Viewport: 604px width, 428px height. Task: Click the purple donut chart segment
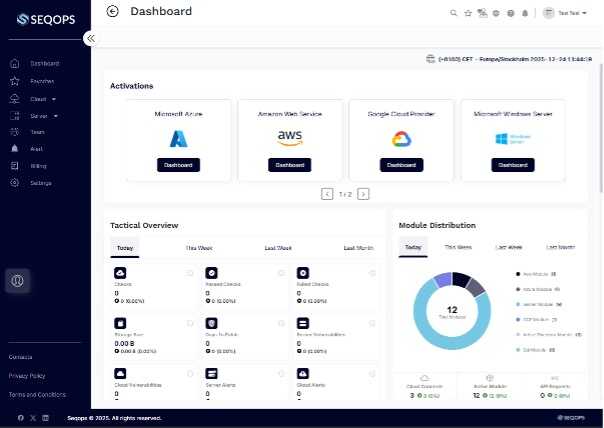(443, 279)
